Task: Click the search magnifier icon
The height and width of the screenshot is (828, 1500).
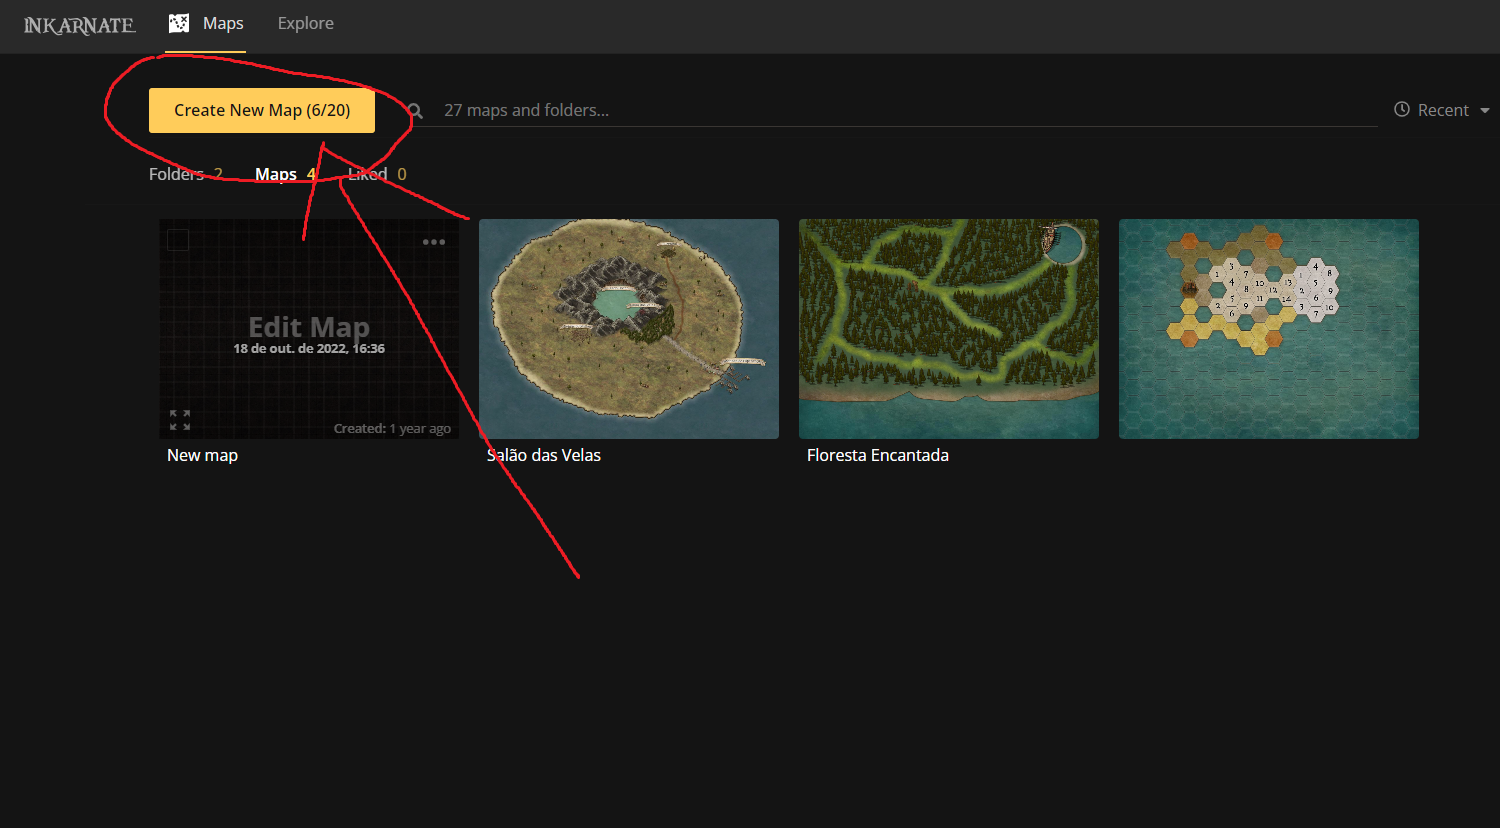Action: tap(414, 110)
